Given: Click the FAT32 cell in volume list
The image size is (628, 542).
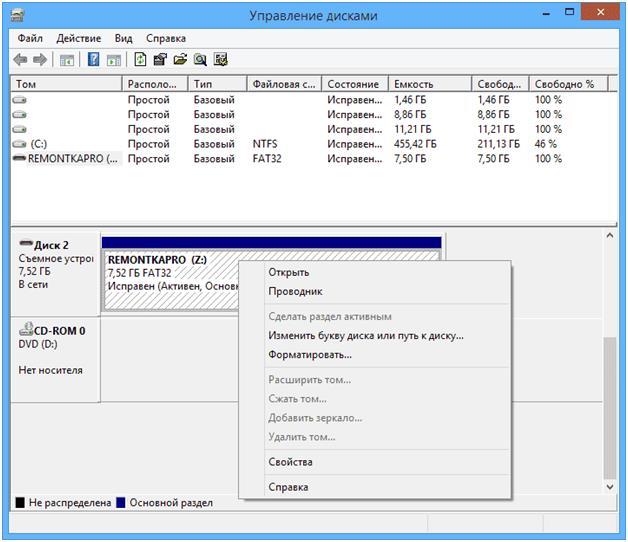Looking at the screenshot, I should (x=267, y=159).
